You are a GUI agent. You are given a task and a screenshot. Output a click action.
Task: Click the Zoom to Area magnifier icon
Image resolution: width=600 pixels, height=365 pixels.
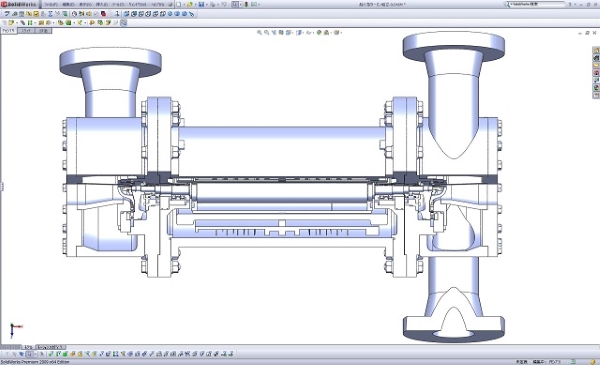267,33
